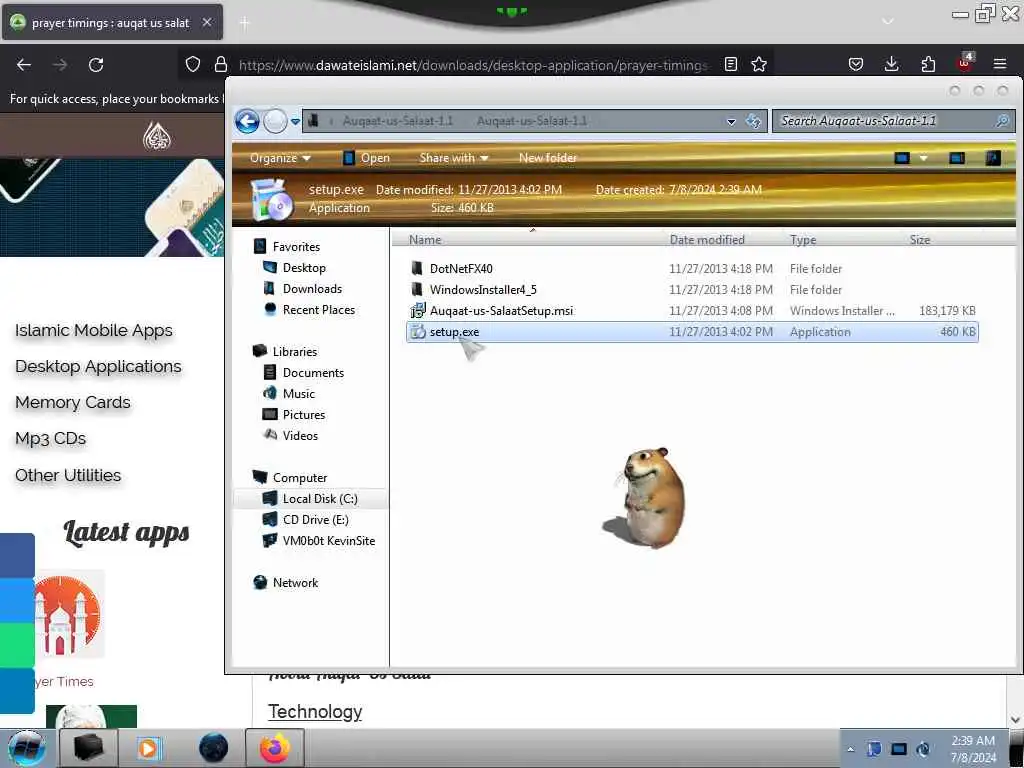This screenshot has width=1024, height=768.
Task: Click Mp3 CDs link
Action: (x=51, y=438)
